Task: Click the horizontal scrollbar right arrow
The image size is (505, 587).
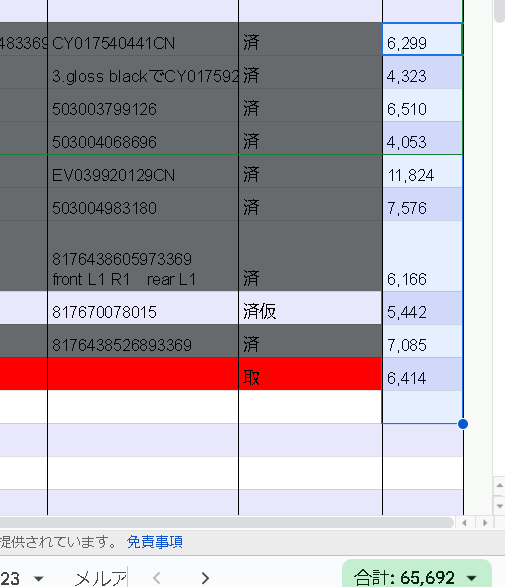Action: click(x=485, y=523)
